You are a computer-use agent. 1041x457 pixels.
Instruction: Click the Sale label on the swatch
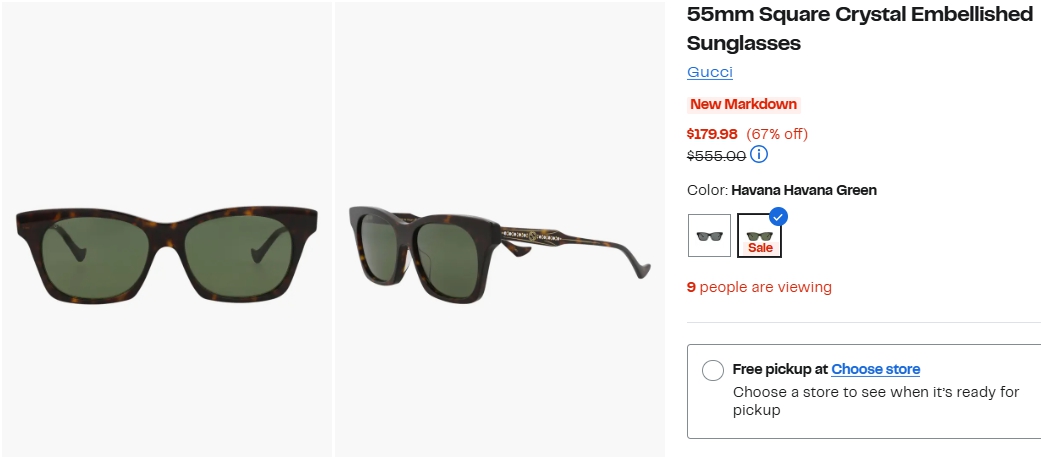click(760, 247)
